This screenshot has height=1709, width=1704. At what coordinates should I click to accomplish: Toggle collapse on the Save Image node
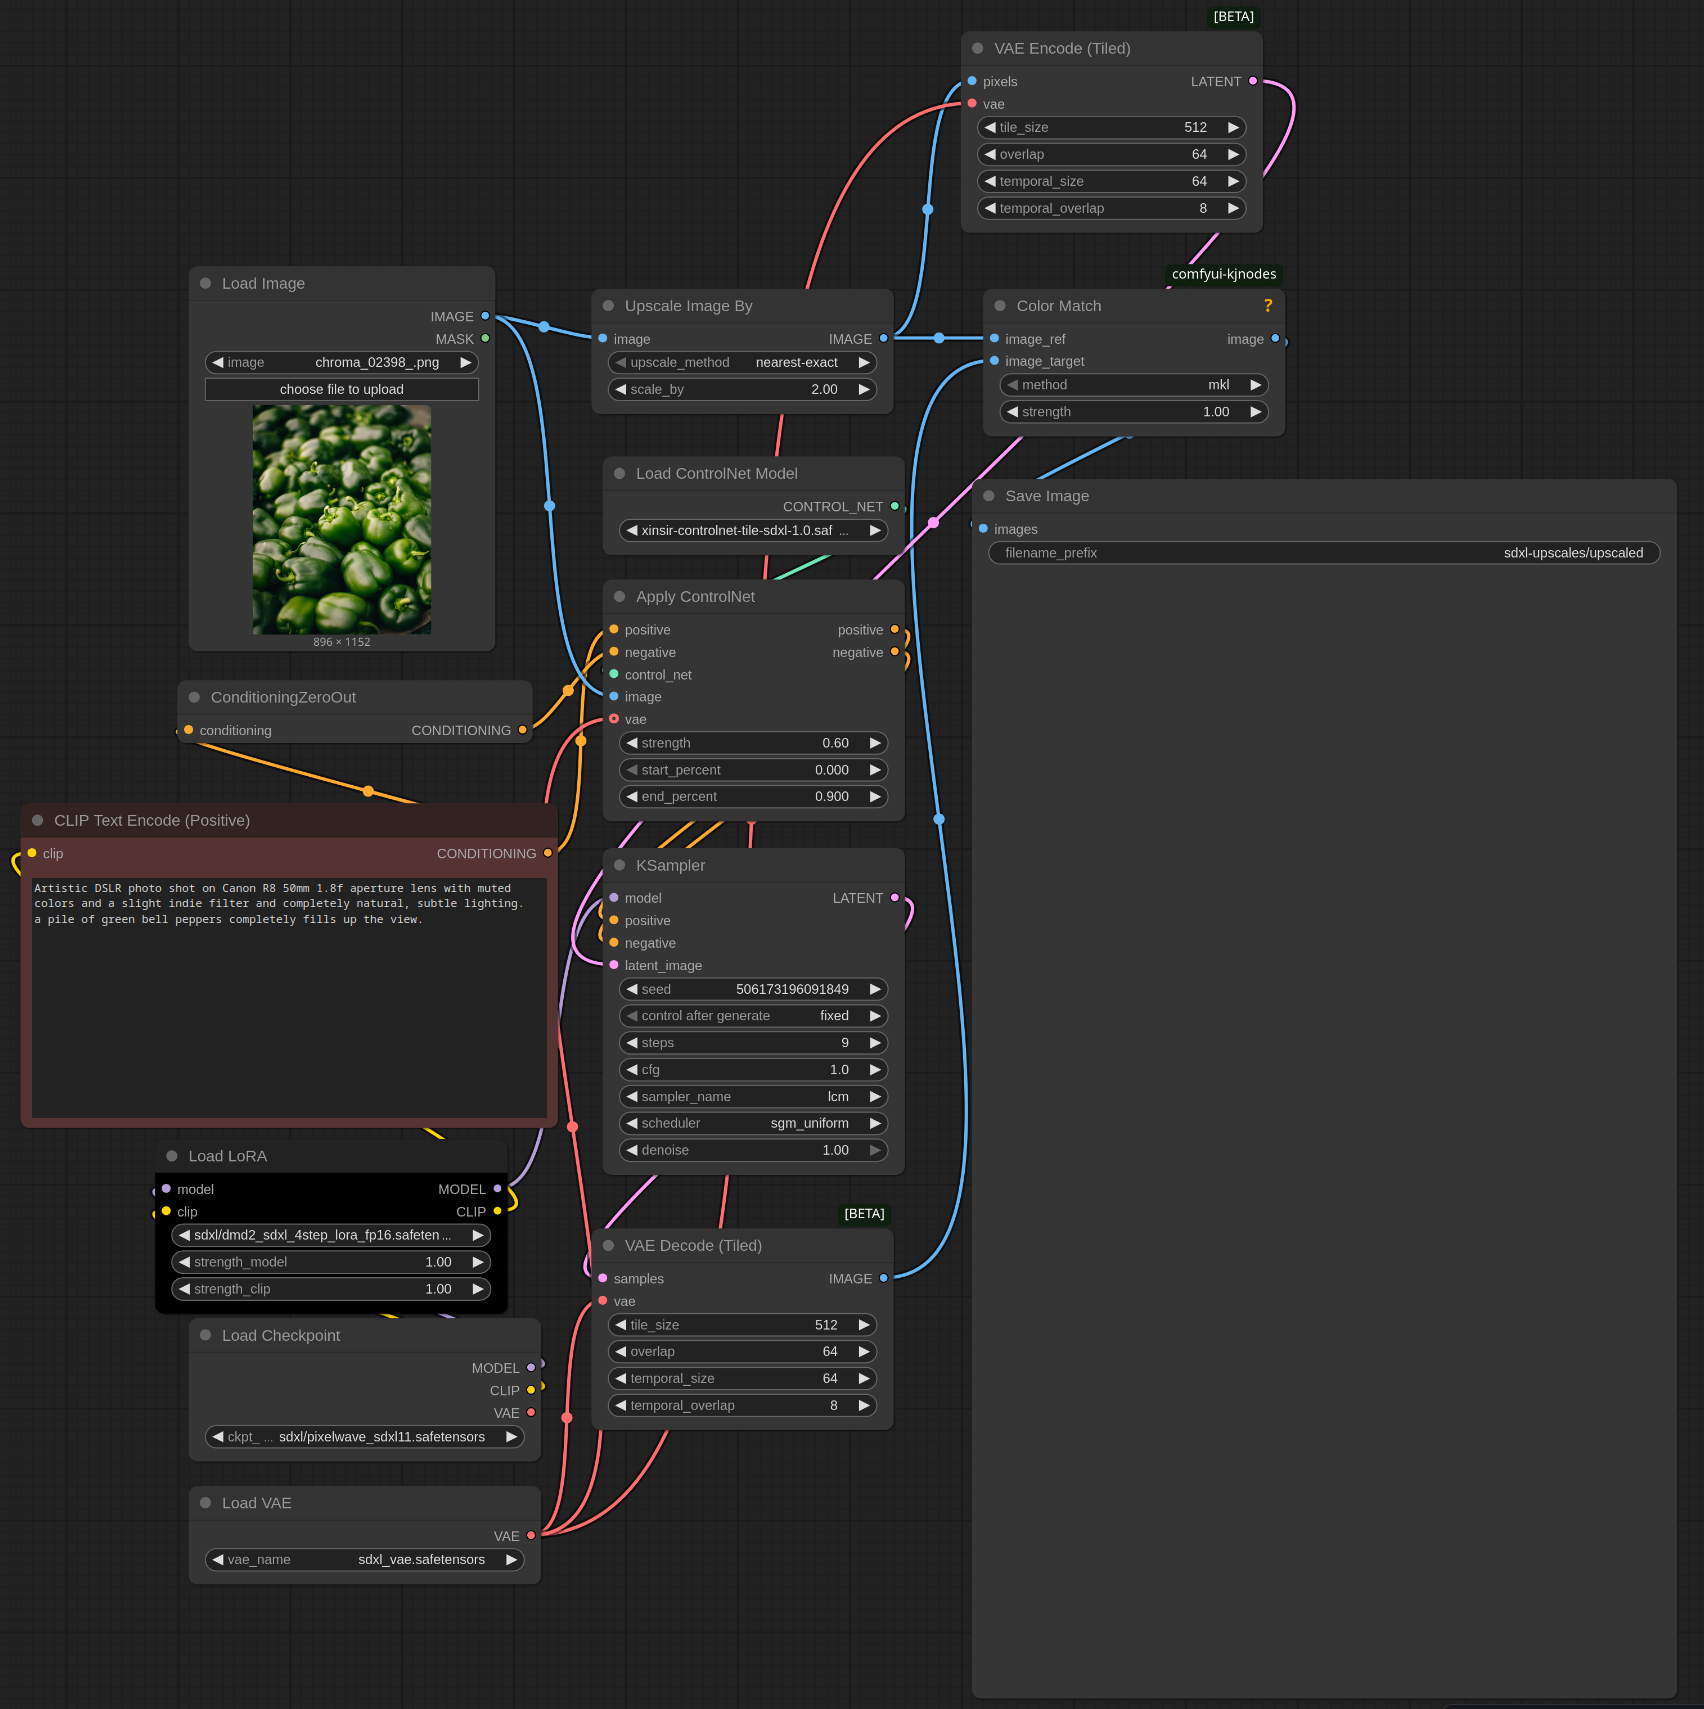(x=988, y=496)
